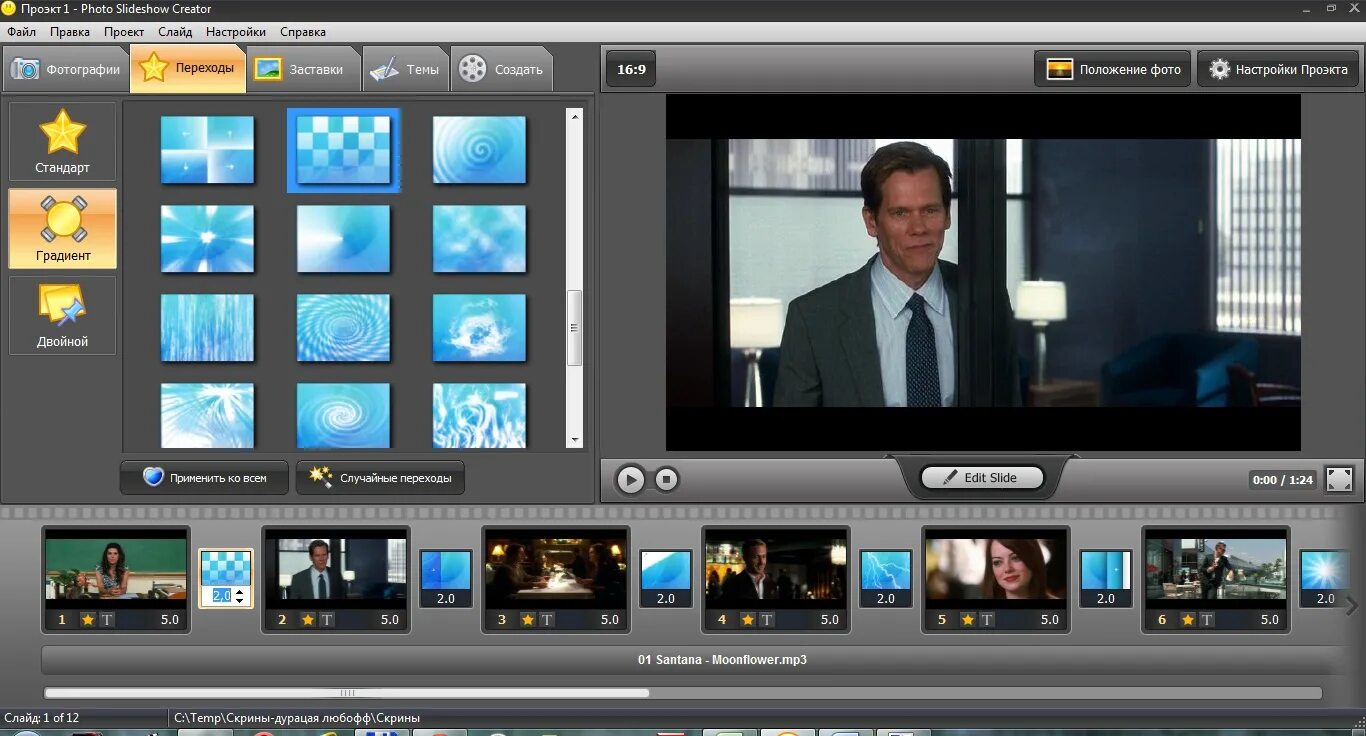Select the checkerboard gradient transition
The image size is (1366, 736).
[343, 150]
